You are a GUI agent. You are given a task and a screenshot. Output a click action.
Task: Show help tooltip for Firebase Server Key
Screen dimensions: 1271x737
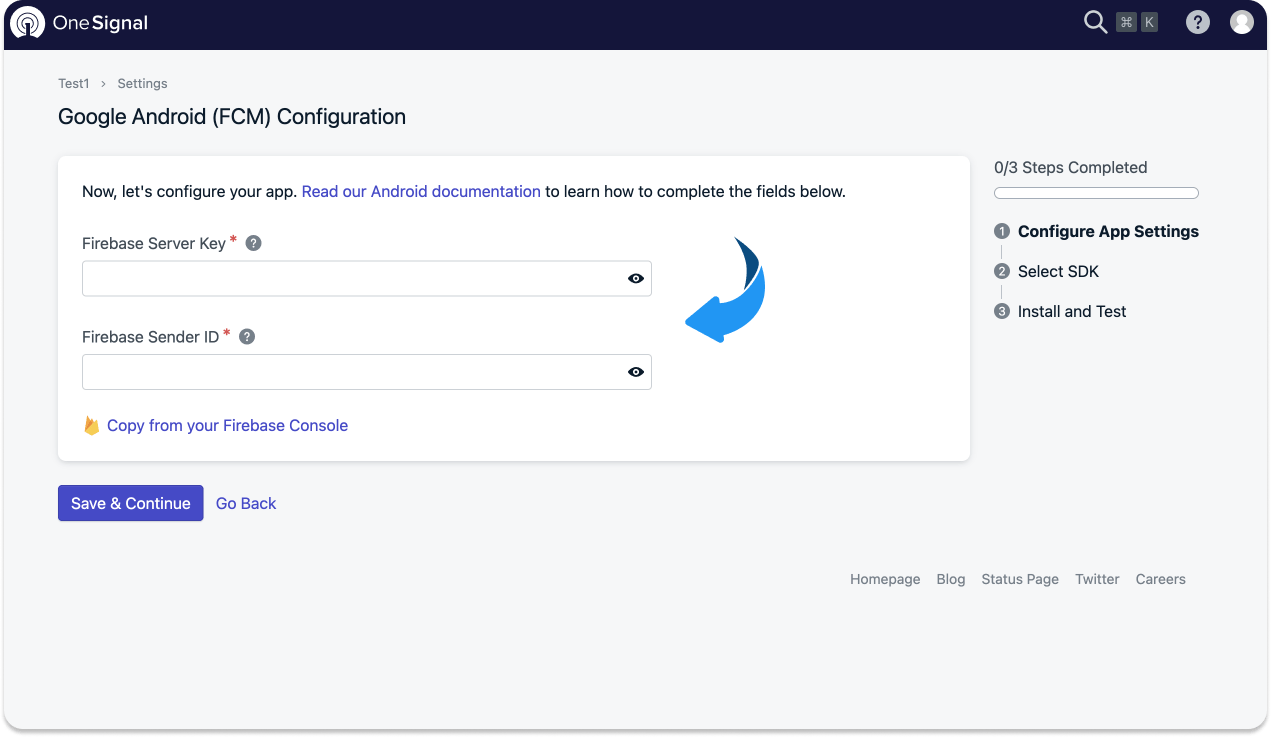(x=254, y=243)
